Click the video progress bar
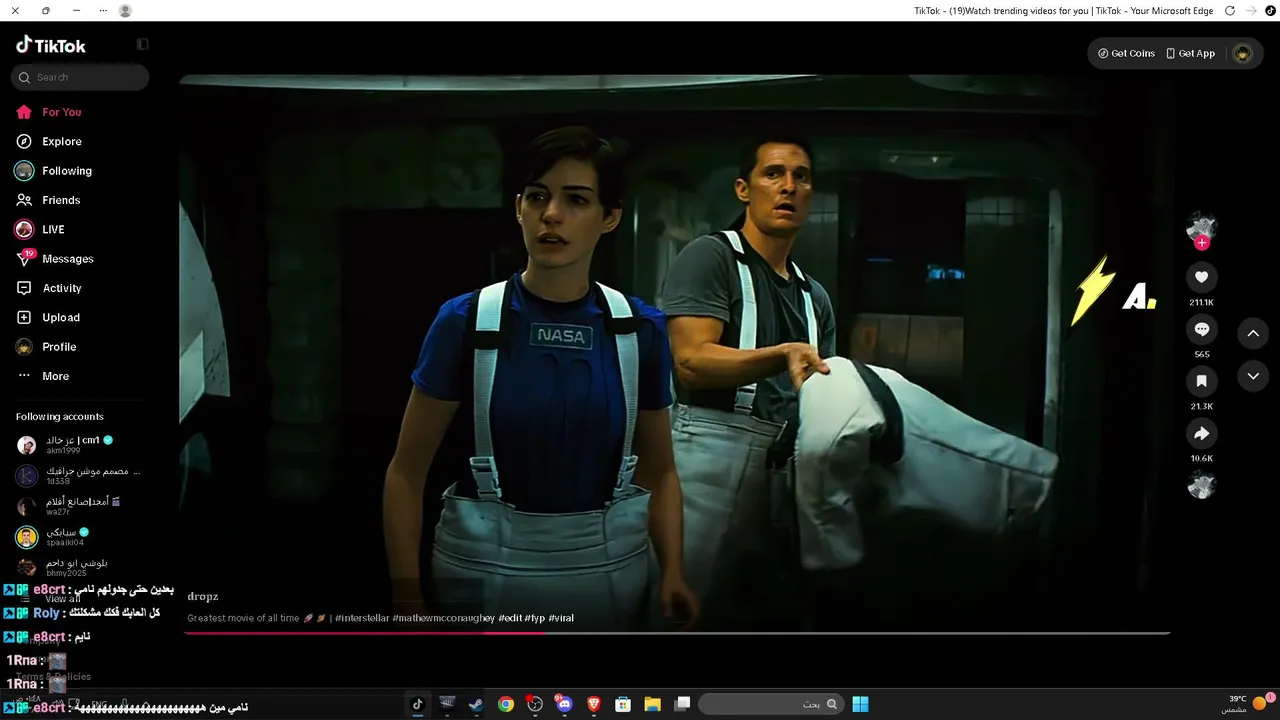This screenshot has width=1280, height=720. (x=677, y=633)
